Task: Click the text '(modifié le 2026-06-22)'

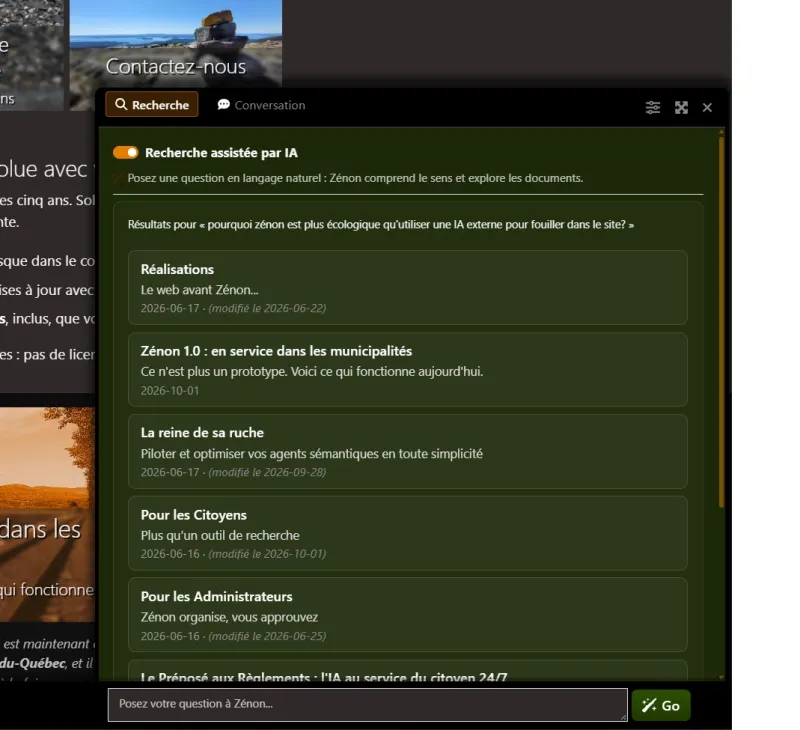Action: (x=267, y=308)
